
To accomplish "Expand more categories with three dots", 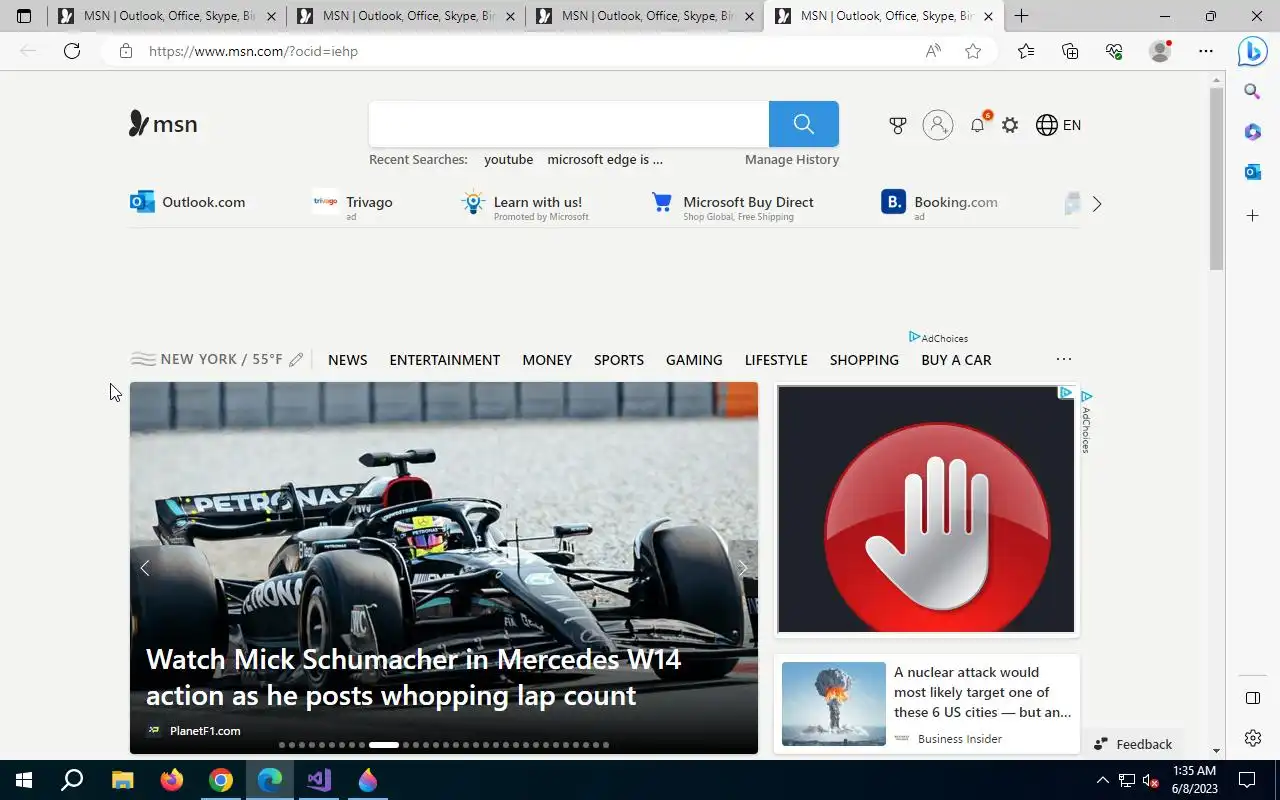I will [x=1064, y=359].
